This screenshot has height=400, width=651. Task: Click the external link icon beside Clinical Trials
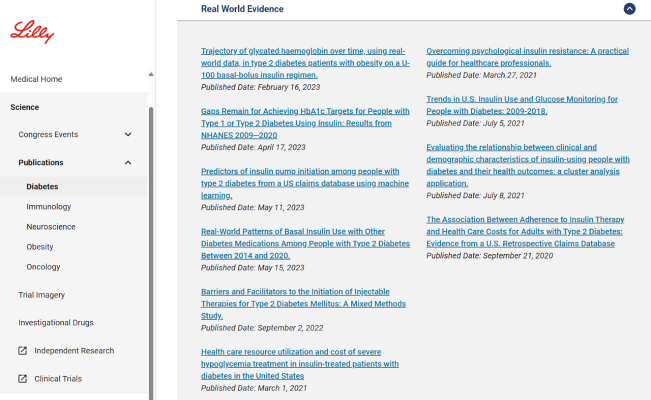pyautogui.click(x=23, y=379)
